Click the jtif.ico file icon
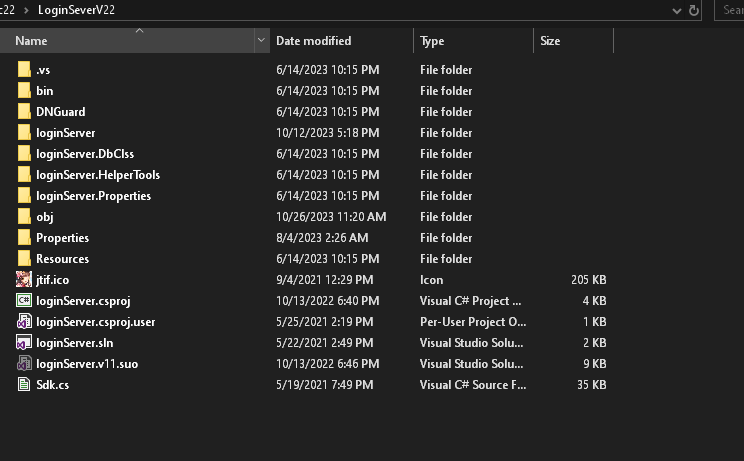744x461 pixels. pyautogui.click(x=24, y=280)
